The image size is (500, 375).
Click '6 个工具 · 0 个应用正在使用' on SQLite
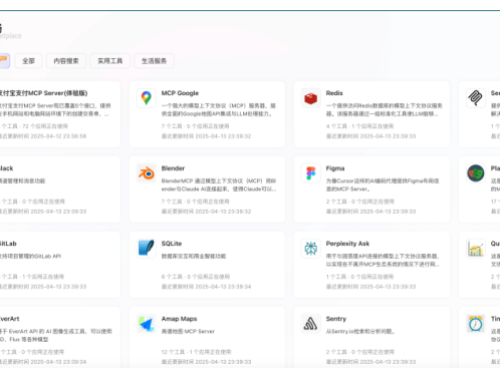point(195,277)
